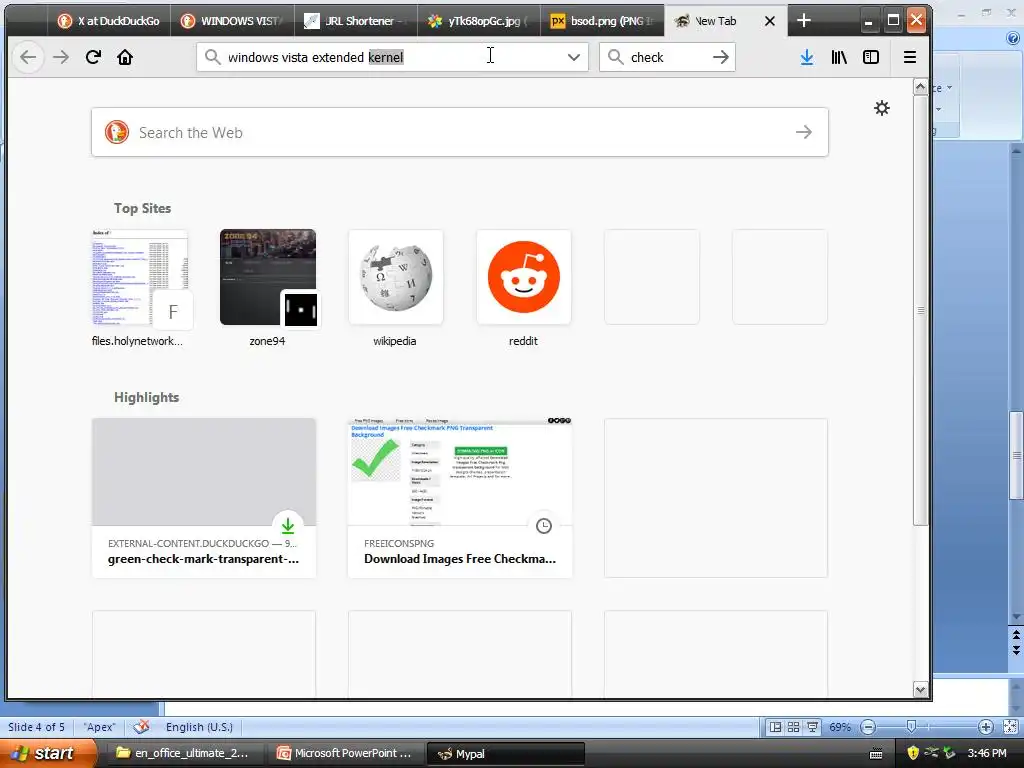Click the browser vertical scrollbar thumb
The height and width of the screenshot is (768, 1024).
point(920,310)
